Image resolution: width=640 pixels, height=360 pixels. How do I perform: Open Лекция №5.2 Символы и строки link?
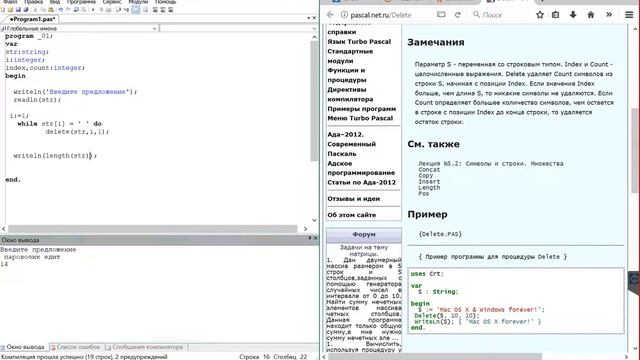click(491, 164)
